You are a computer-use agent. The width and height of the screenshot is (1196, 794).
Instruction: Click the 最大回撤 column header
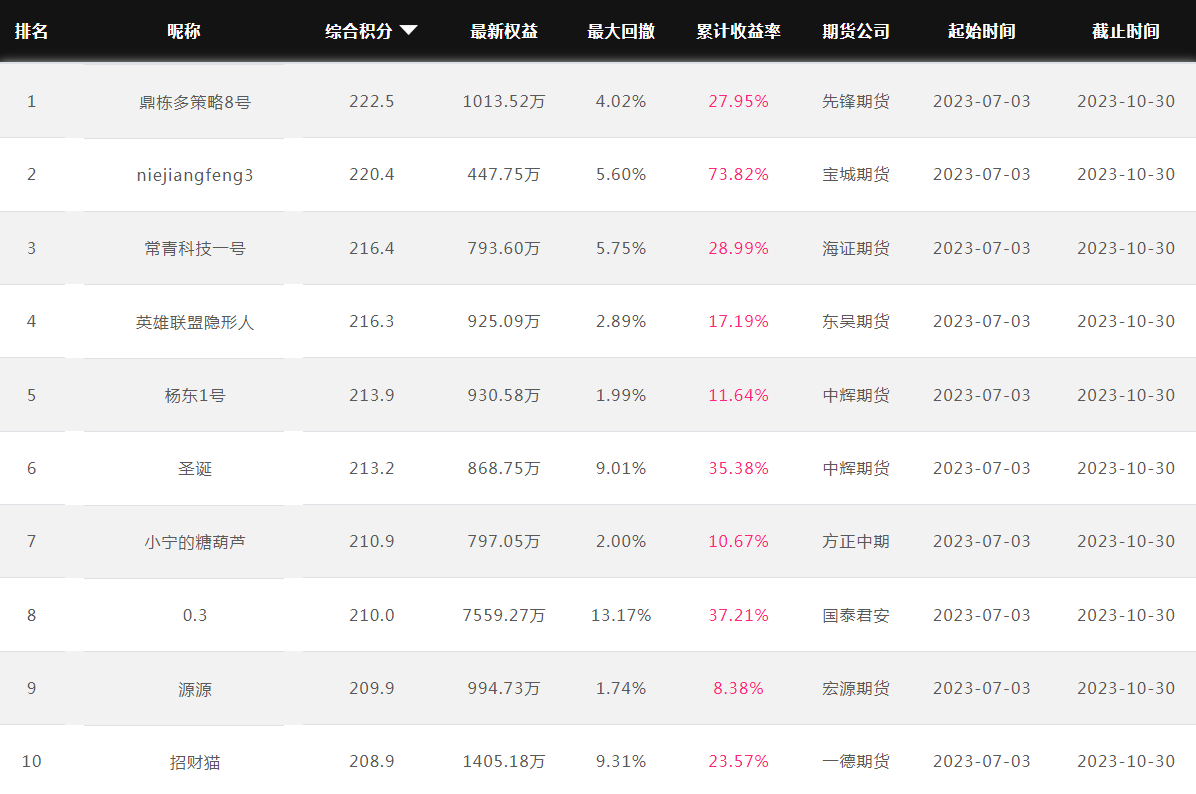coord(621,31)
